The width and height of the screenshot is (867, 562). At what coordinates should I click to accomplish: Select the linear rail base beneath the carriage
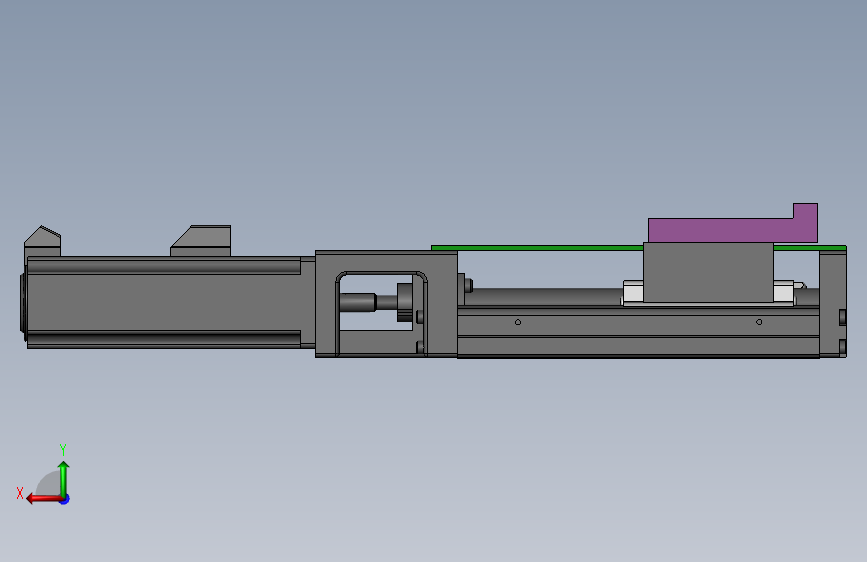[638, 332]
